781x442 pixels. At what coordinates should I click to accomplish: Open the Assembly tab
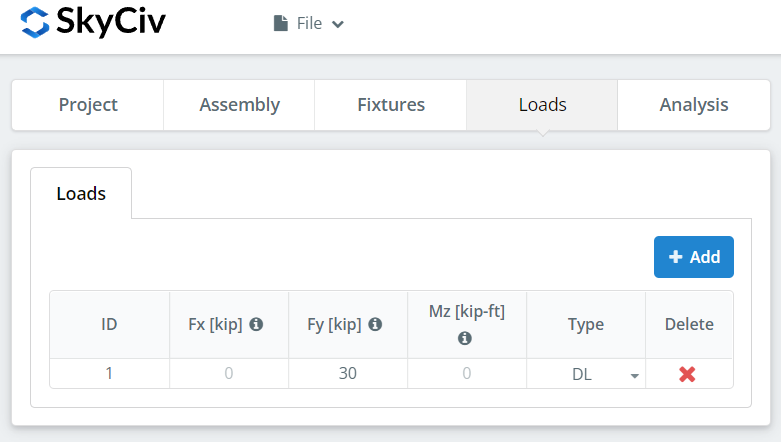(x=239, y=105)
